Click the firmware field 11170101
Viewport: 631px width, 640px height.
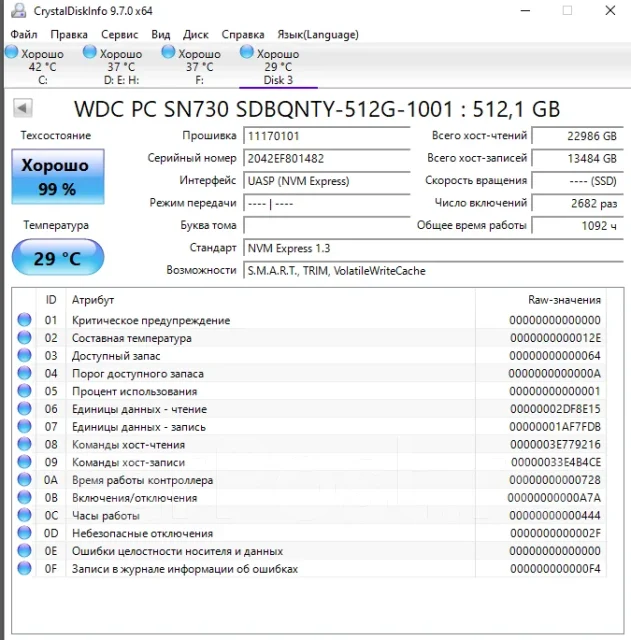click(x=327, y=136)
